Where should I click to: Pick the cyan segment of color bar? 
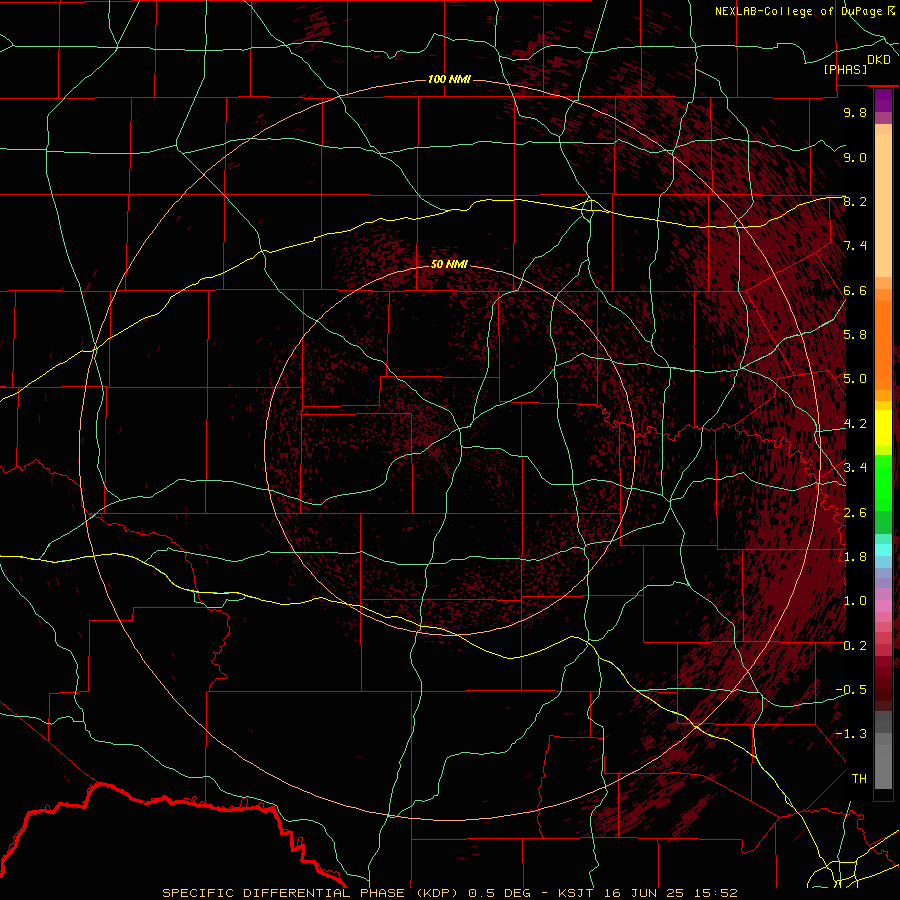883,550
